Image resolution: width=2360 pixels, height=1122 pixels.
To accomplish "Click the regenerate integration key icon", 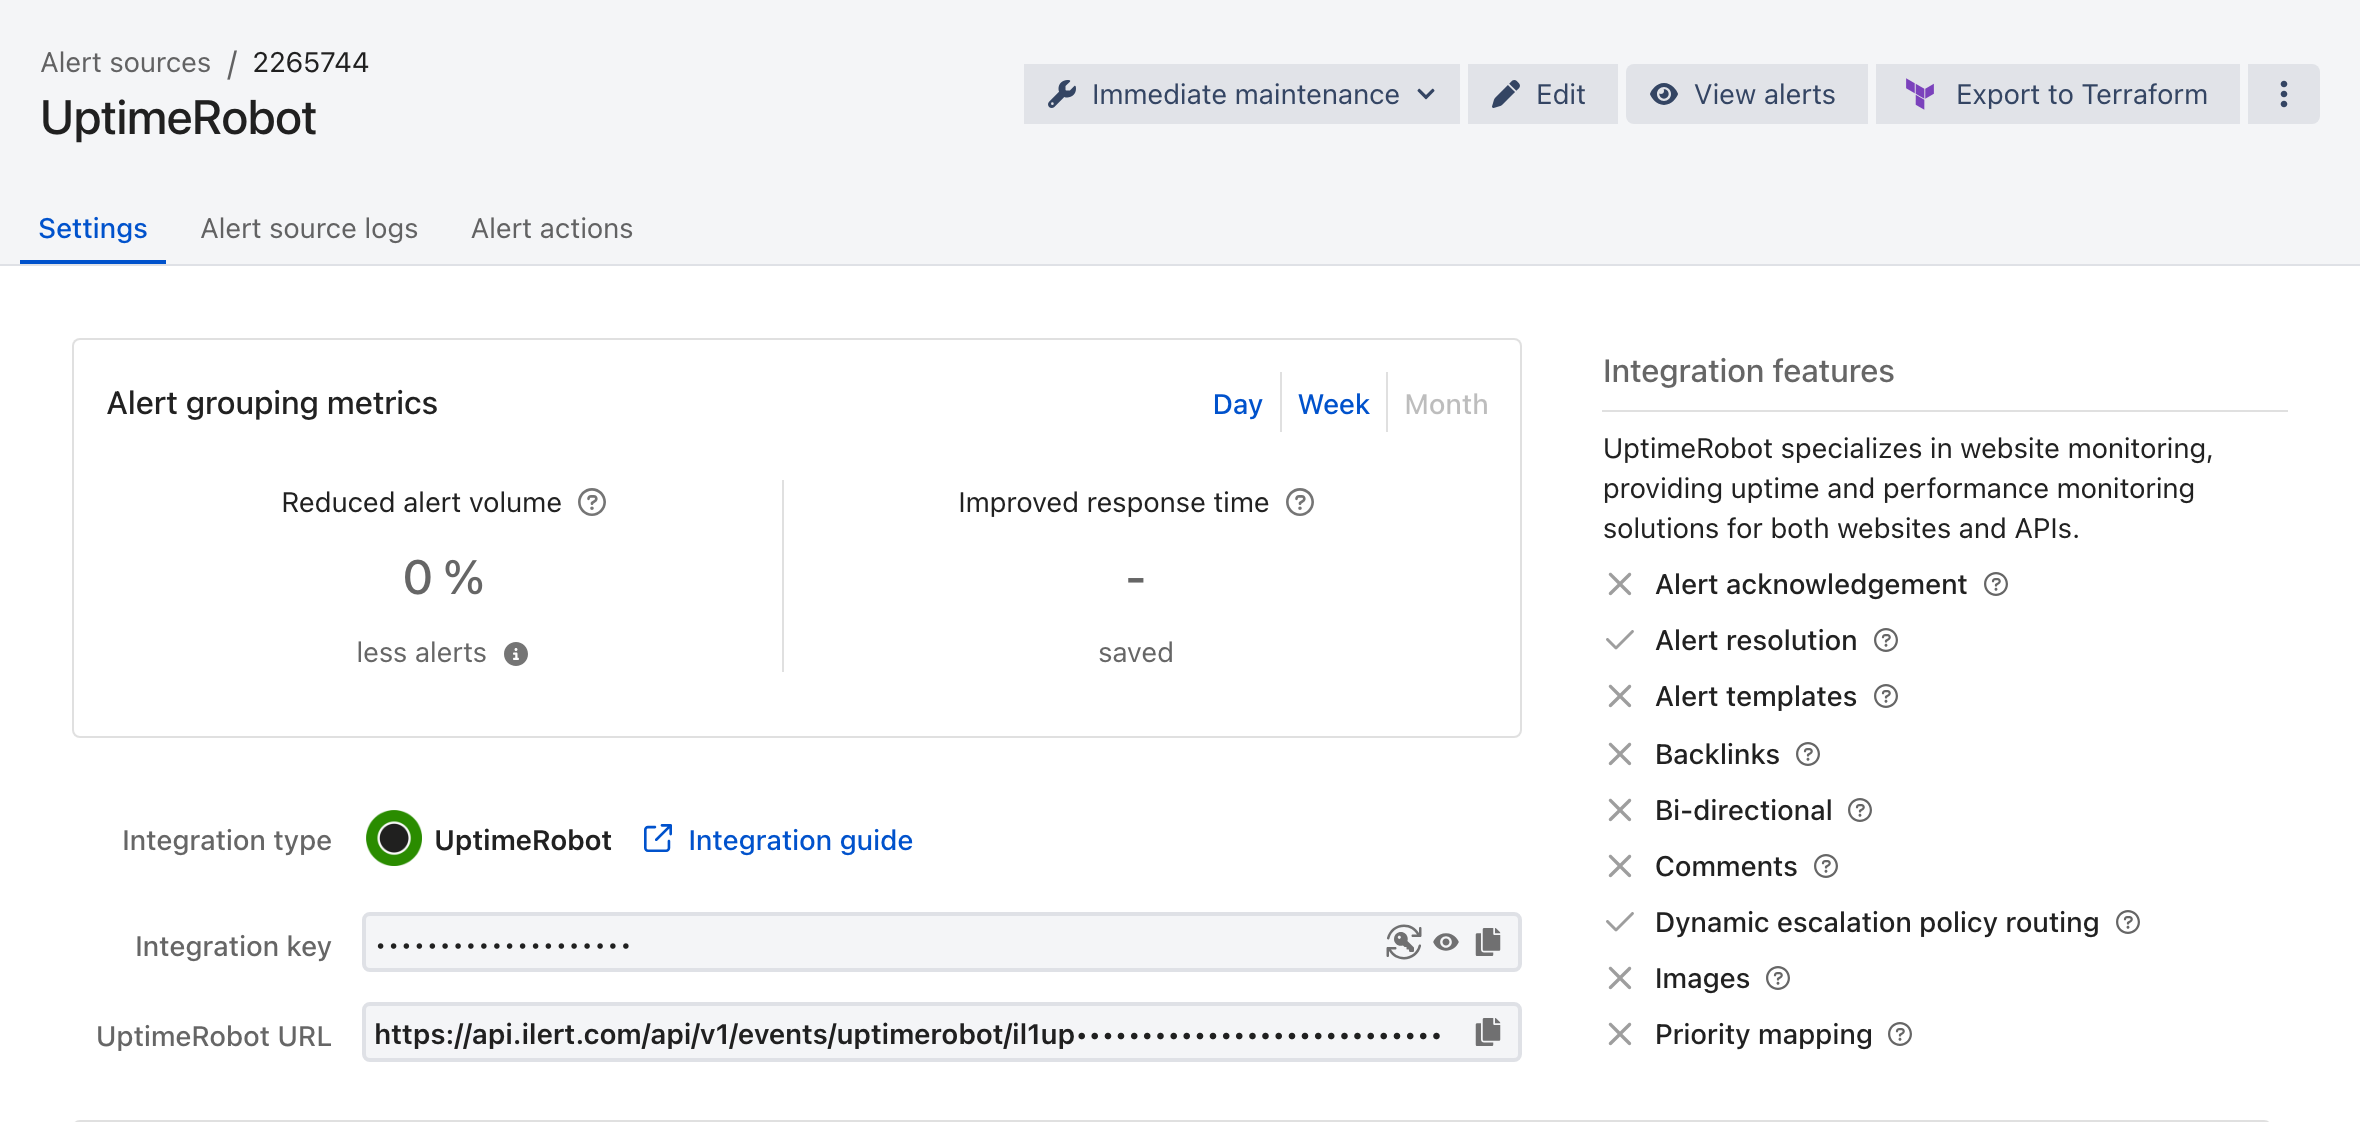I will click(x=1403, y=942).
